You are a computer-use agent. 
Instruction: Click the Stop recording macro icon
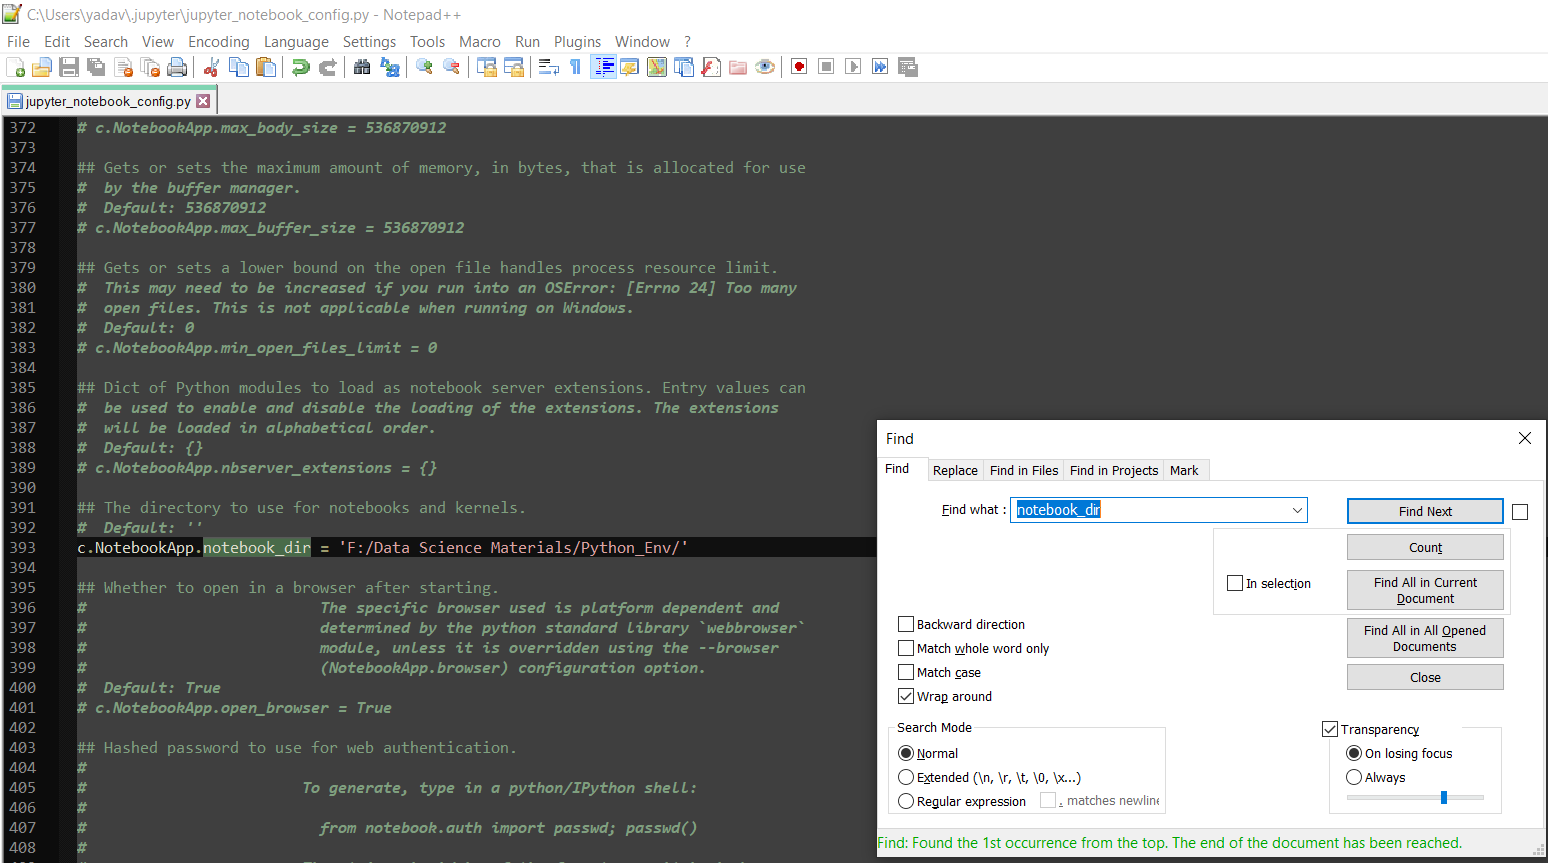point(826,67)
